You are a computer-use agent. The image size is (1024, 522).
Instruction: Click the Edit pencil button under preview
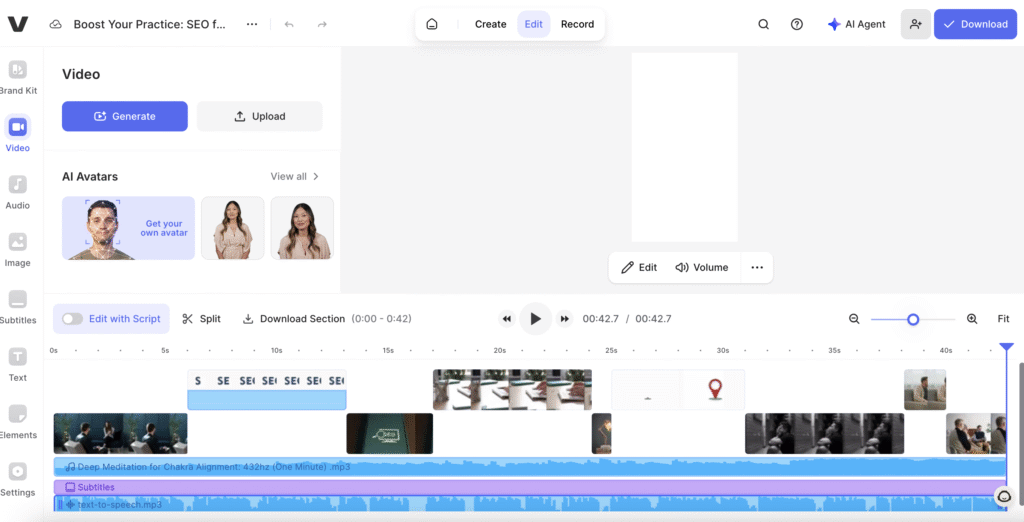tap(639, 267)
